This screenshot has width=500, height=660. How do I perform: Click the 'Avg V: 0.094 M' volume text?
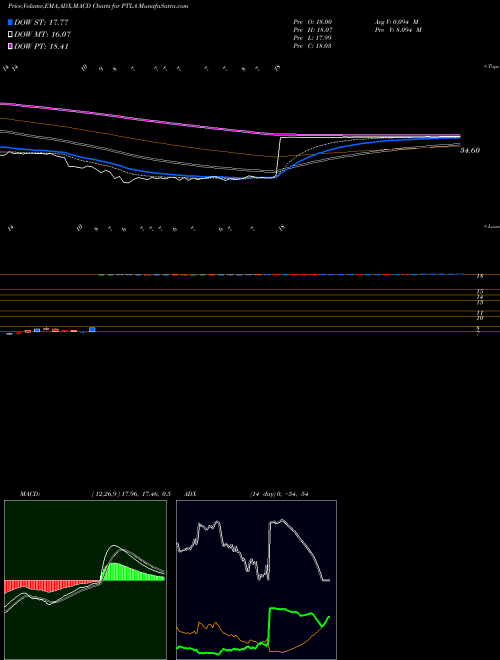tap(396, 22)
